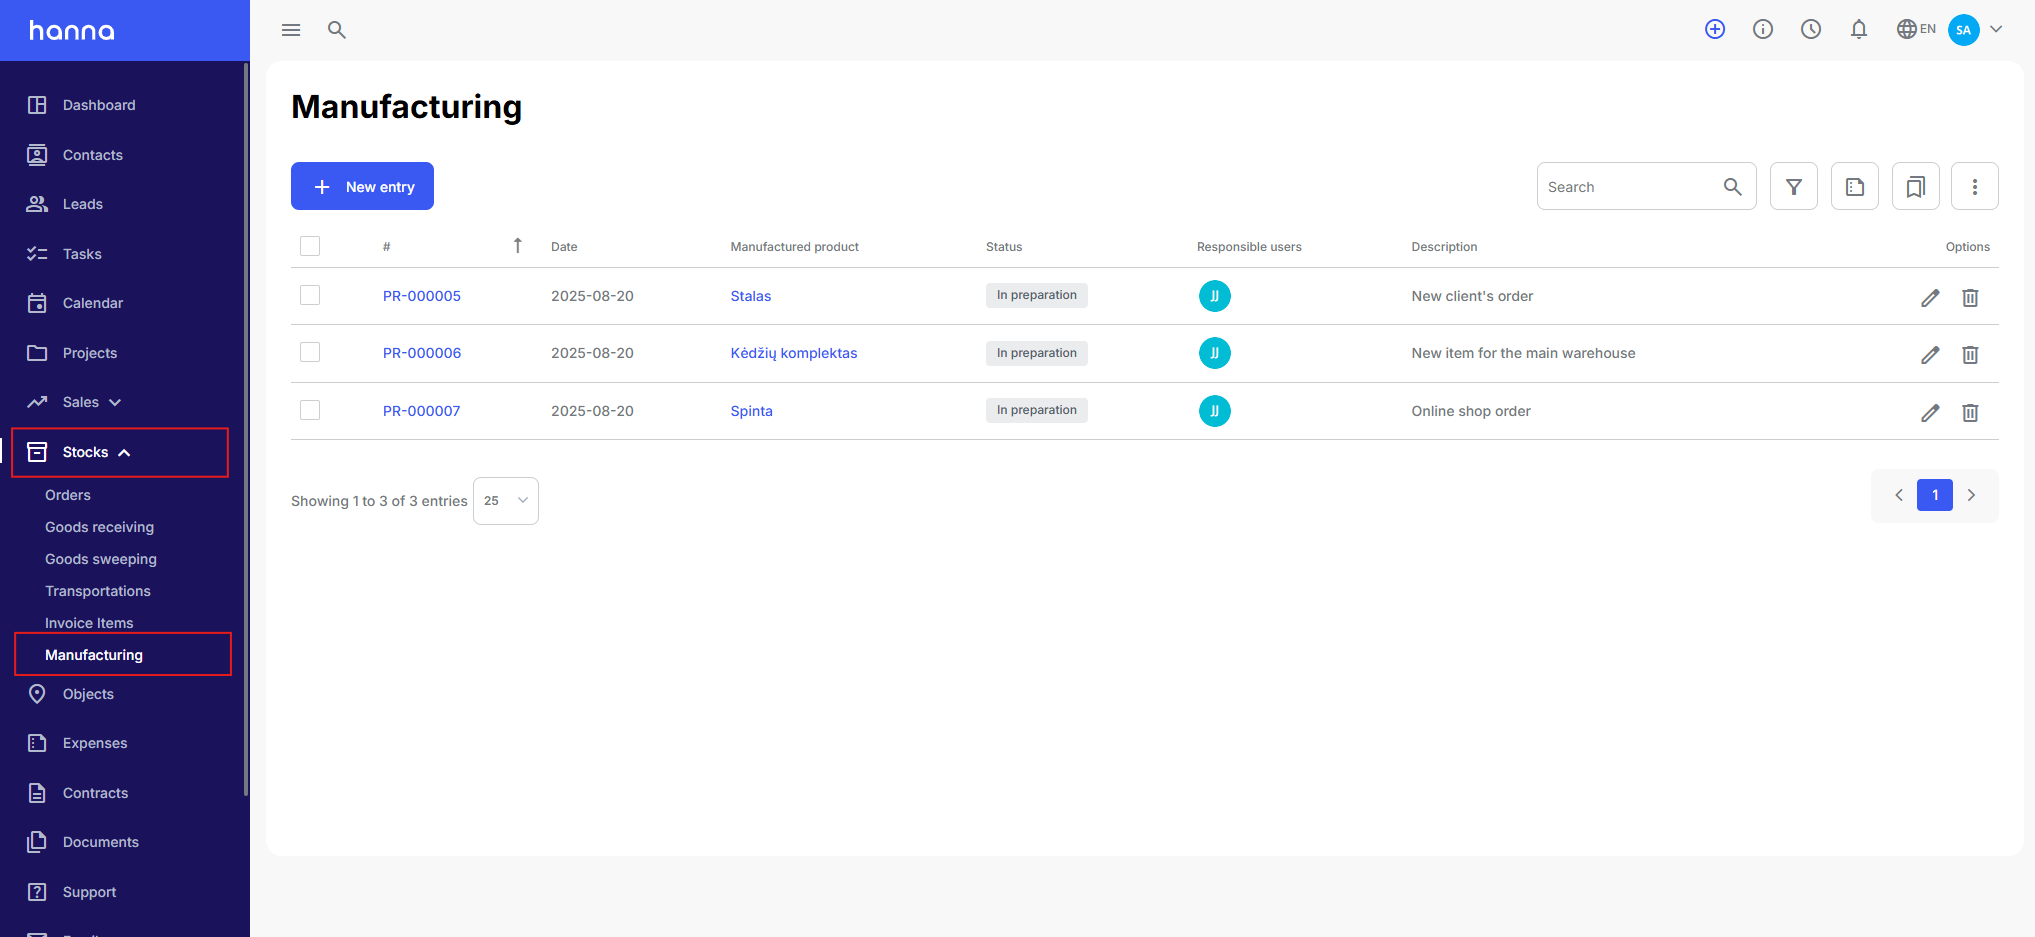
Task: Click responsible user avatar for Kėdžių komplektas
Action: coord(1215,353)
